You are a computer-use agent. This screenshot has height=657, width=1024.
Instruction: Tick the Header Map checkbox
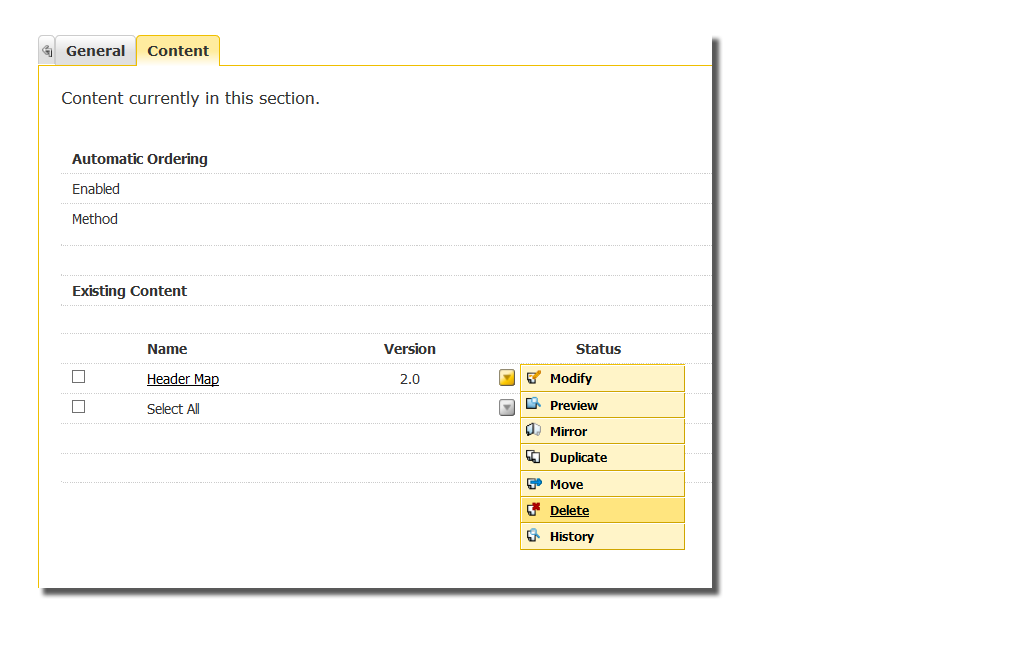coord(79,377)
